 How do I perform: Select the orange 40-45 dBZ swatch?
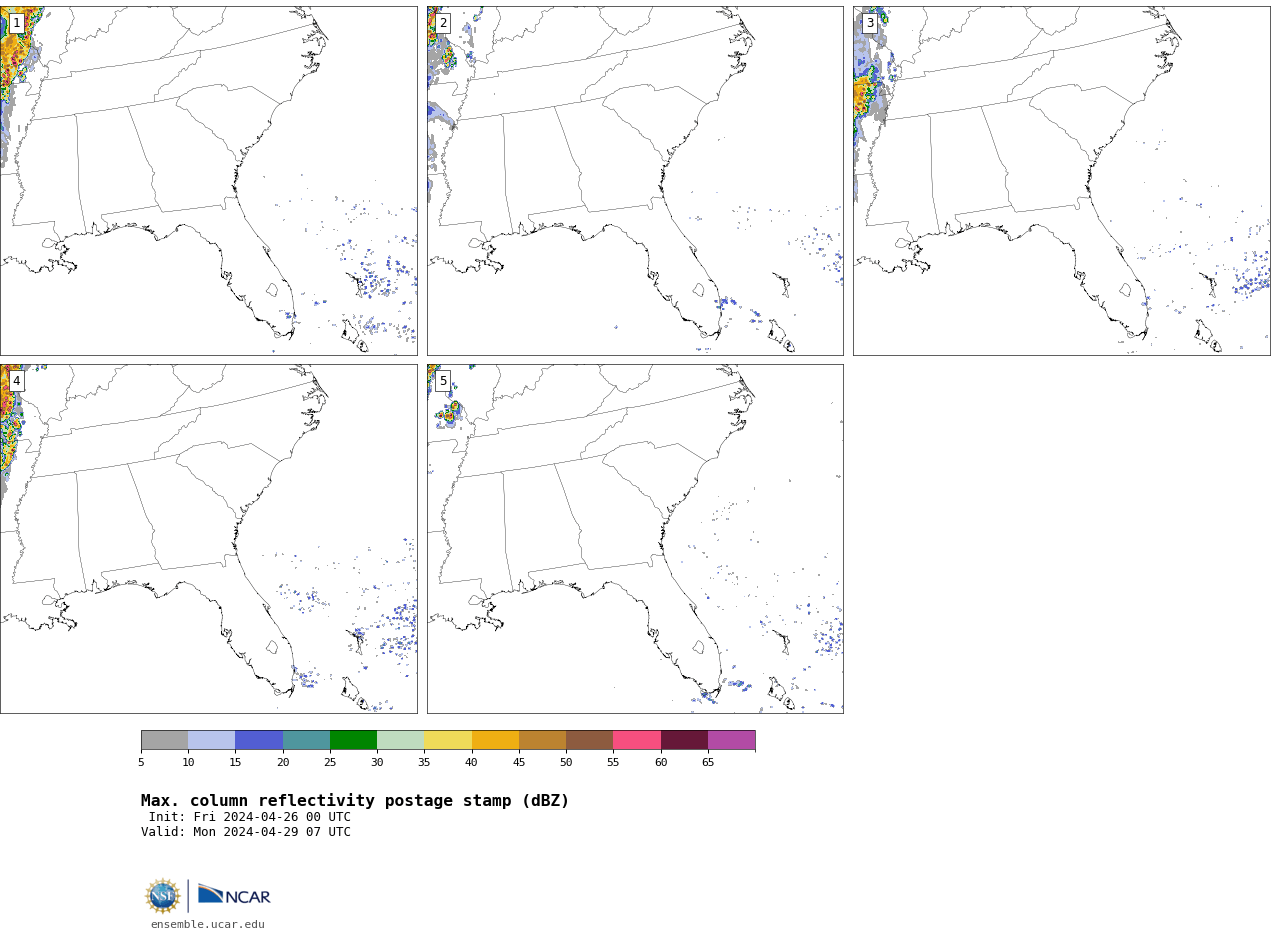point(495,740)
